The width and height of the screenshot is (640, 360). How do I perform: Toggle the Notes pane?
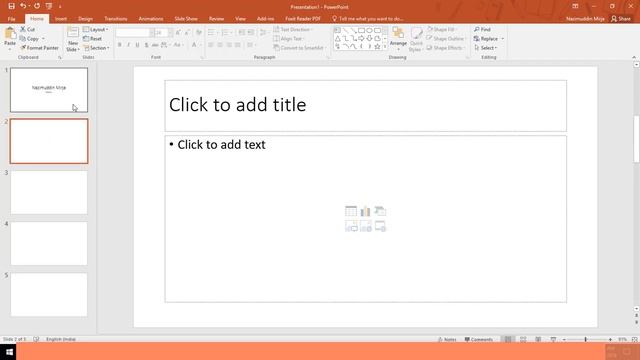pyautogui.click(x=447, y=339)
